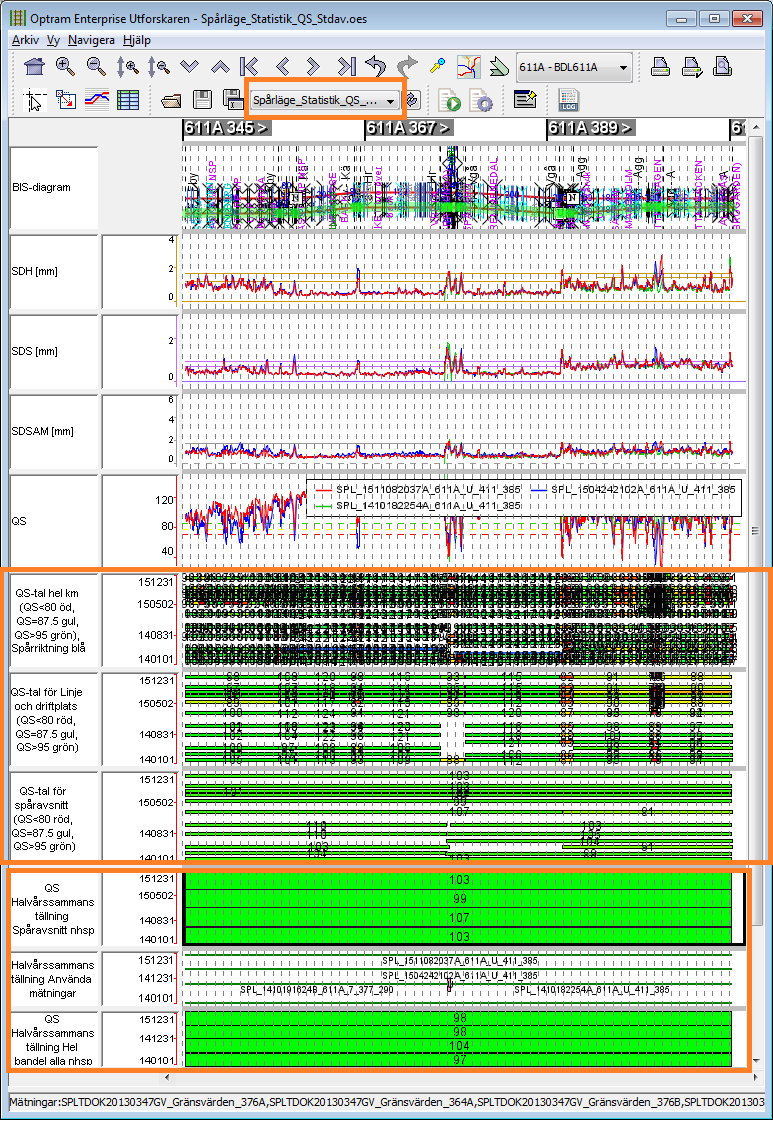Screen dimensions: 773x1124
Task: Click the redo arrow icon
Action: [407, 67]
